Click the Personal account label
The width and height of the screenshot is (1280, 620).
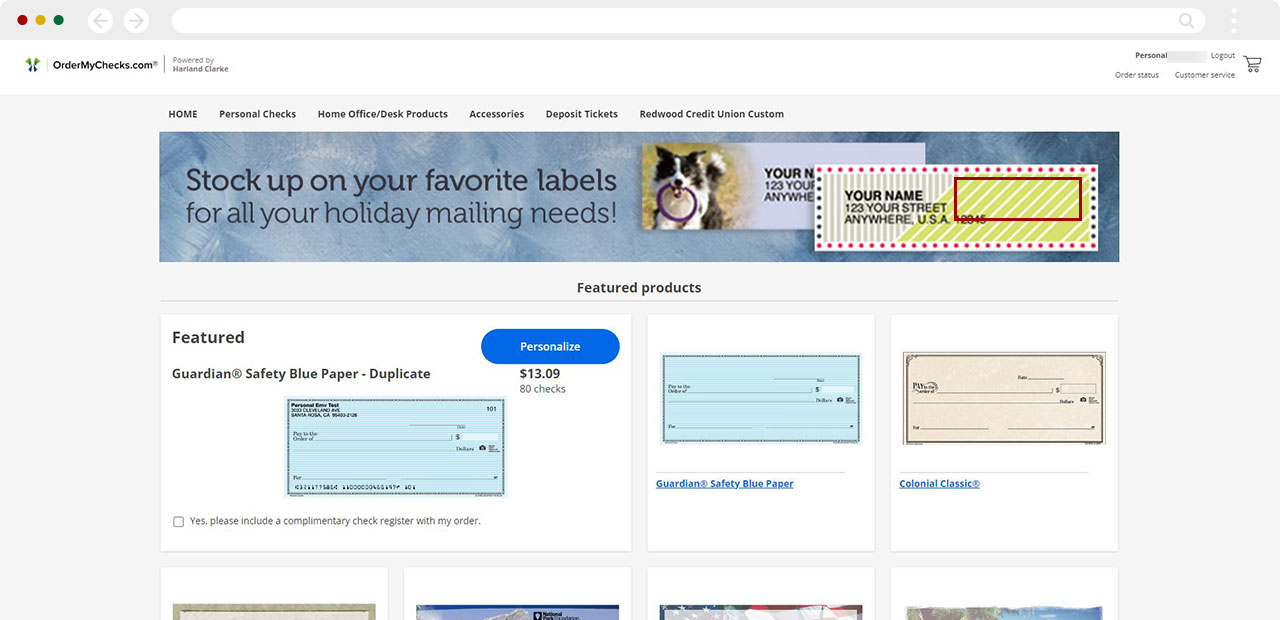(x=1151, y=56)
